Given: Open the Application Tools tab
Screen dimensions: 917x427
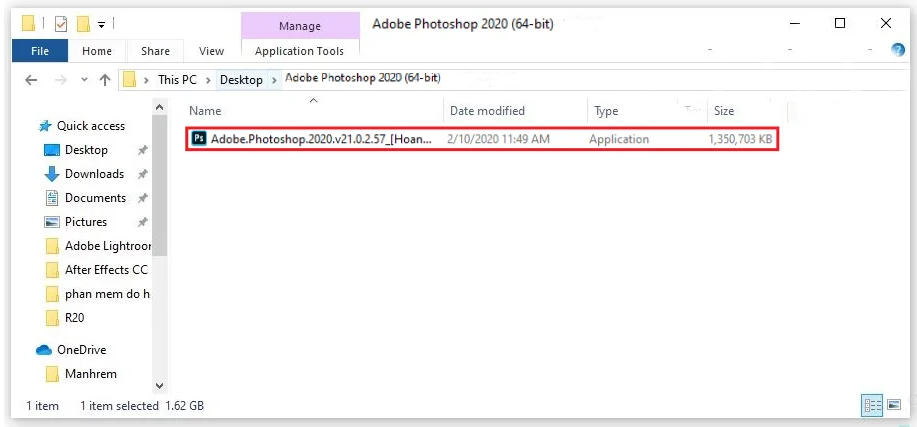Looking at the screenshot, I should pyautogui.click(x=299, y=51).
